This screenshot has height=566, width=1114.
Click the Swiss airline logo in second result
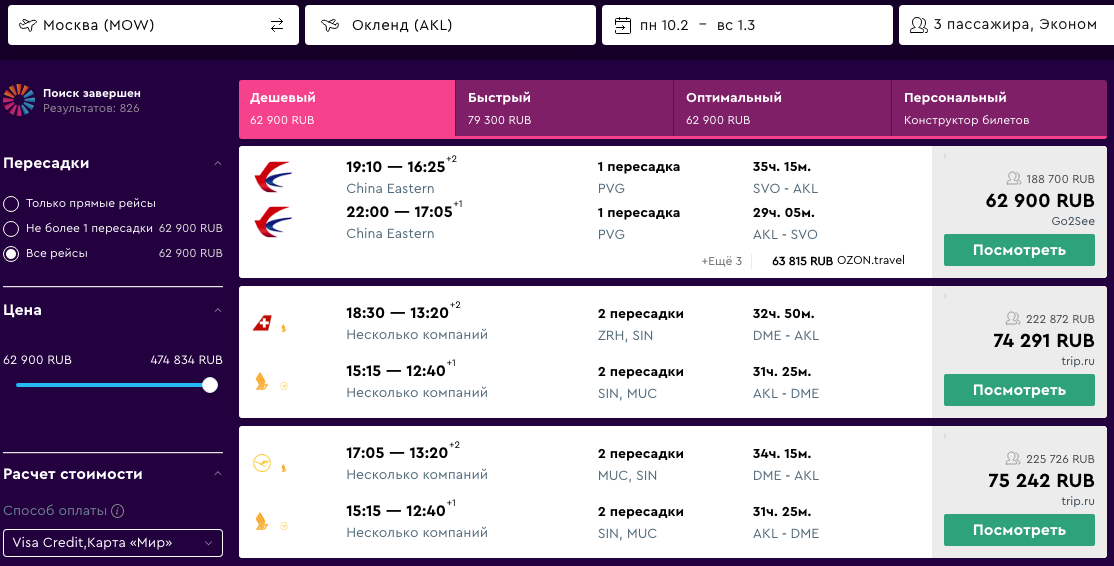pos(262,324)
